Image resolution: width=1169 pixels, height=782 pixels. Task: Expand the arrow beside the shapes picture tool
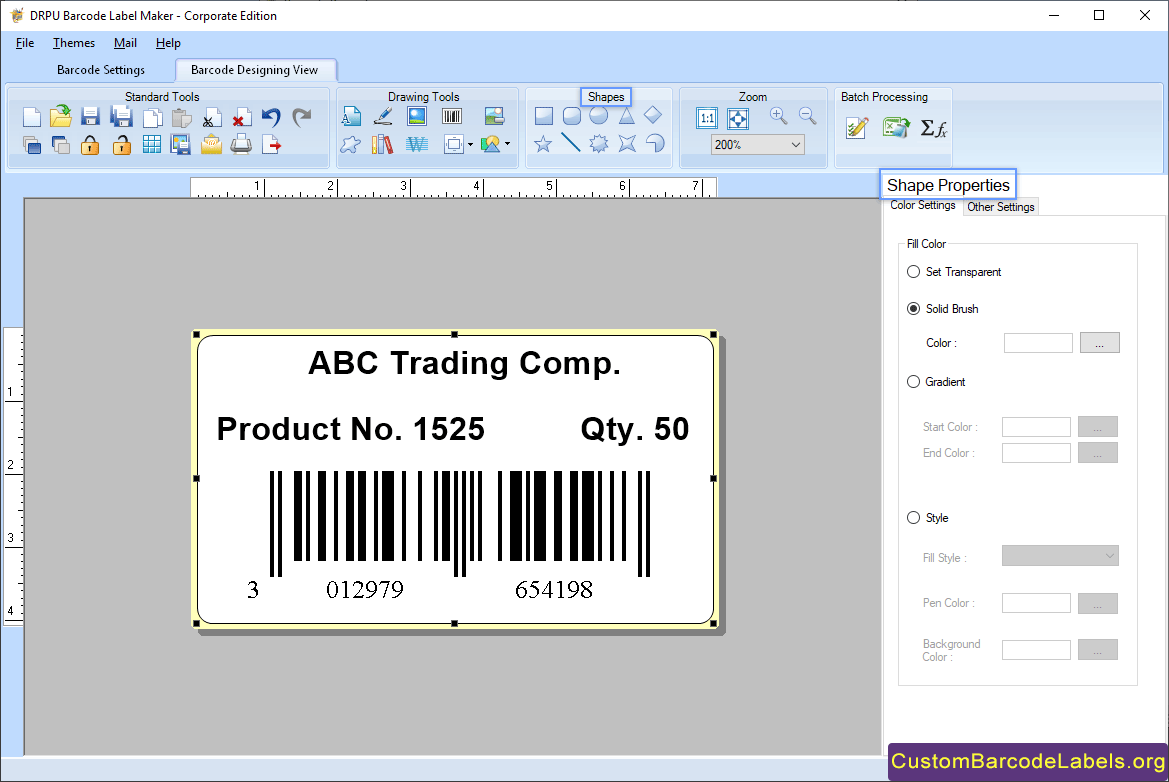(508, 144)
